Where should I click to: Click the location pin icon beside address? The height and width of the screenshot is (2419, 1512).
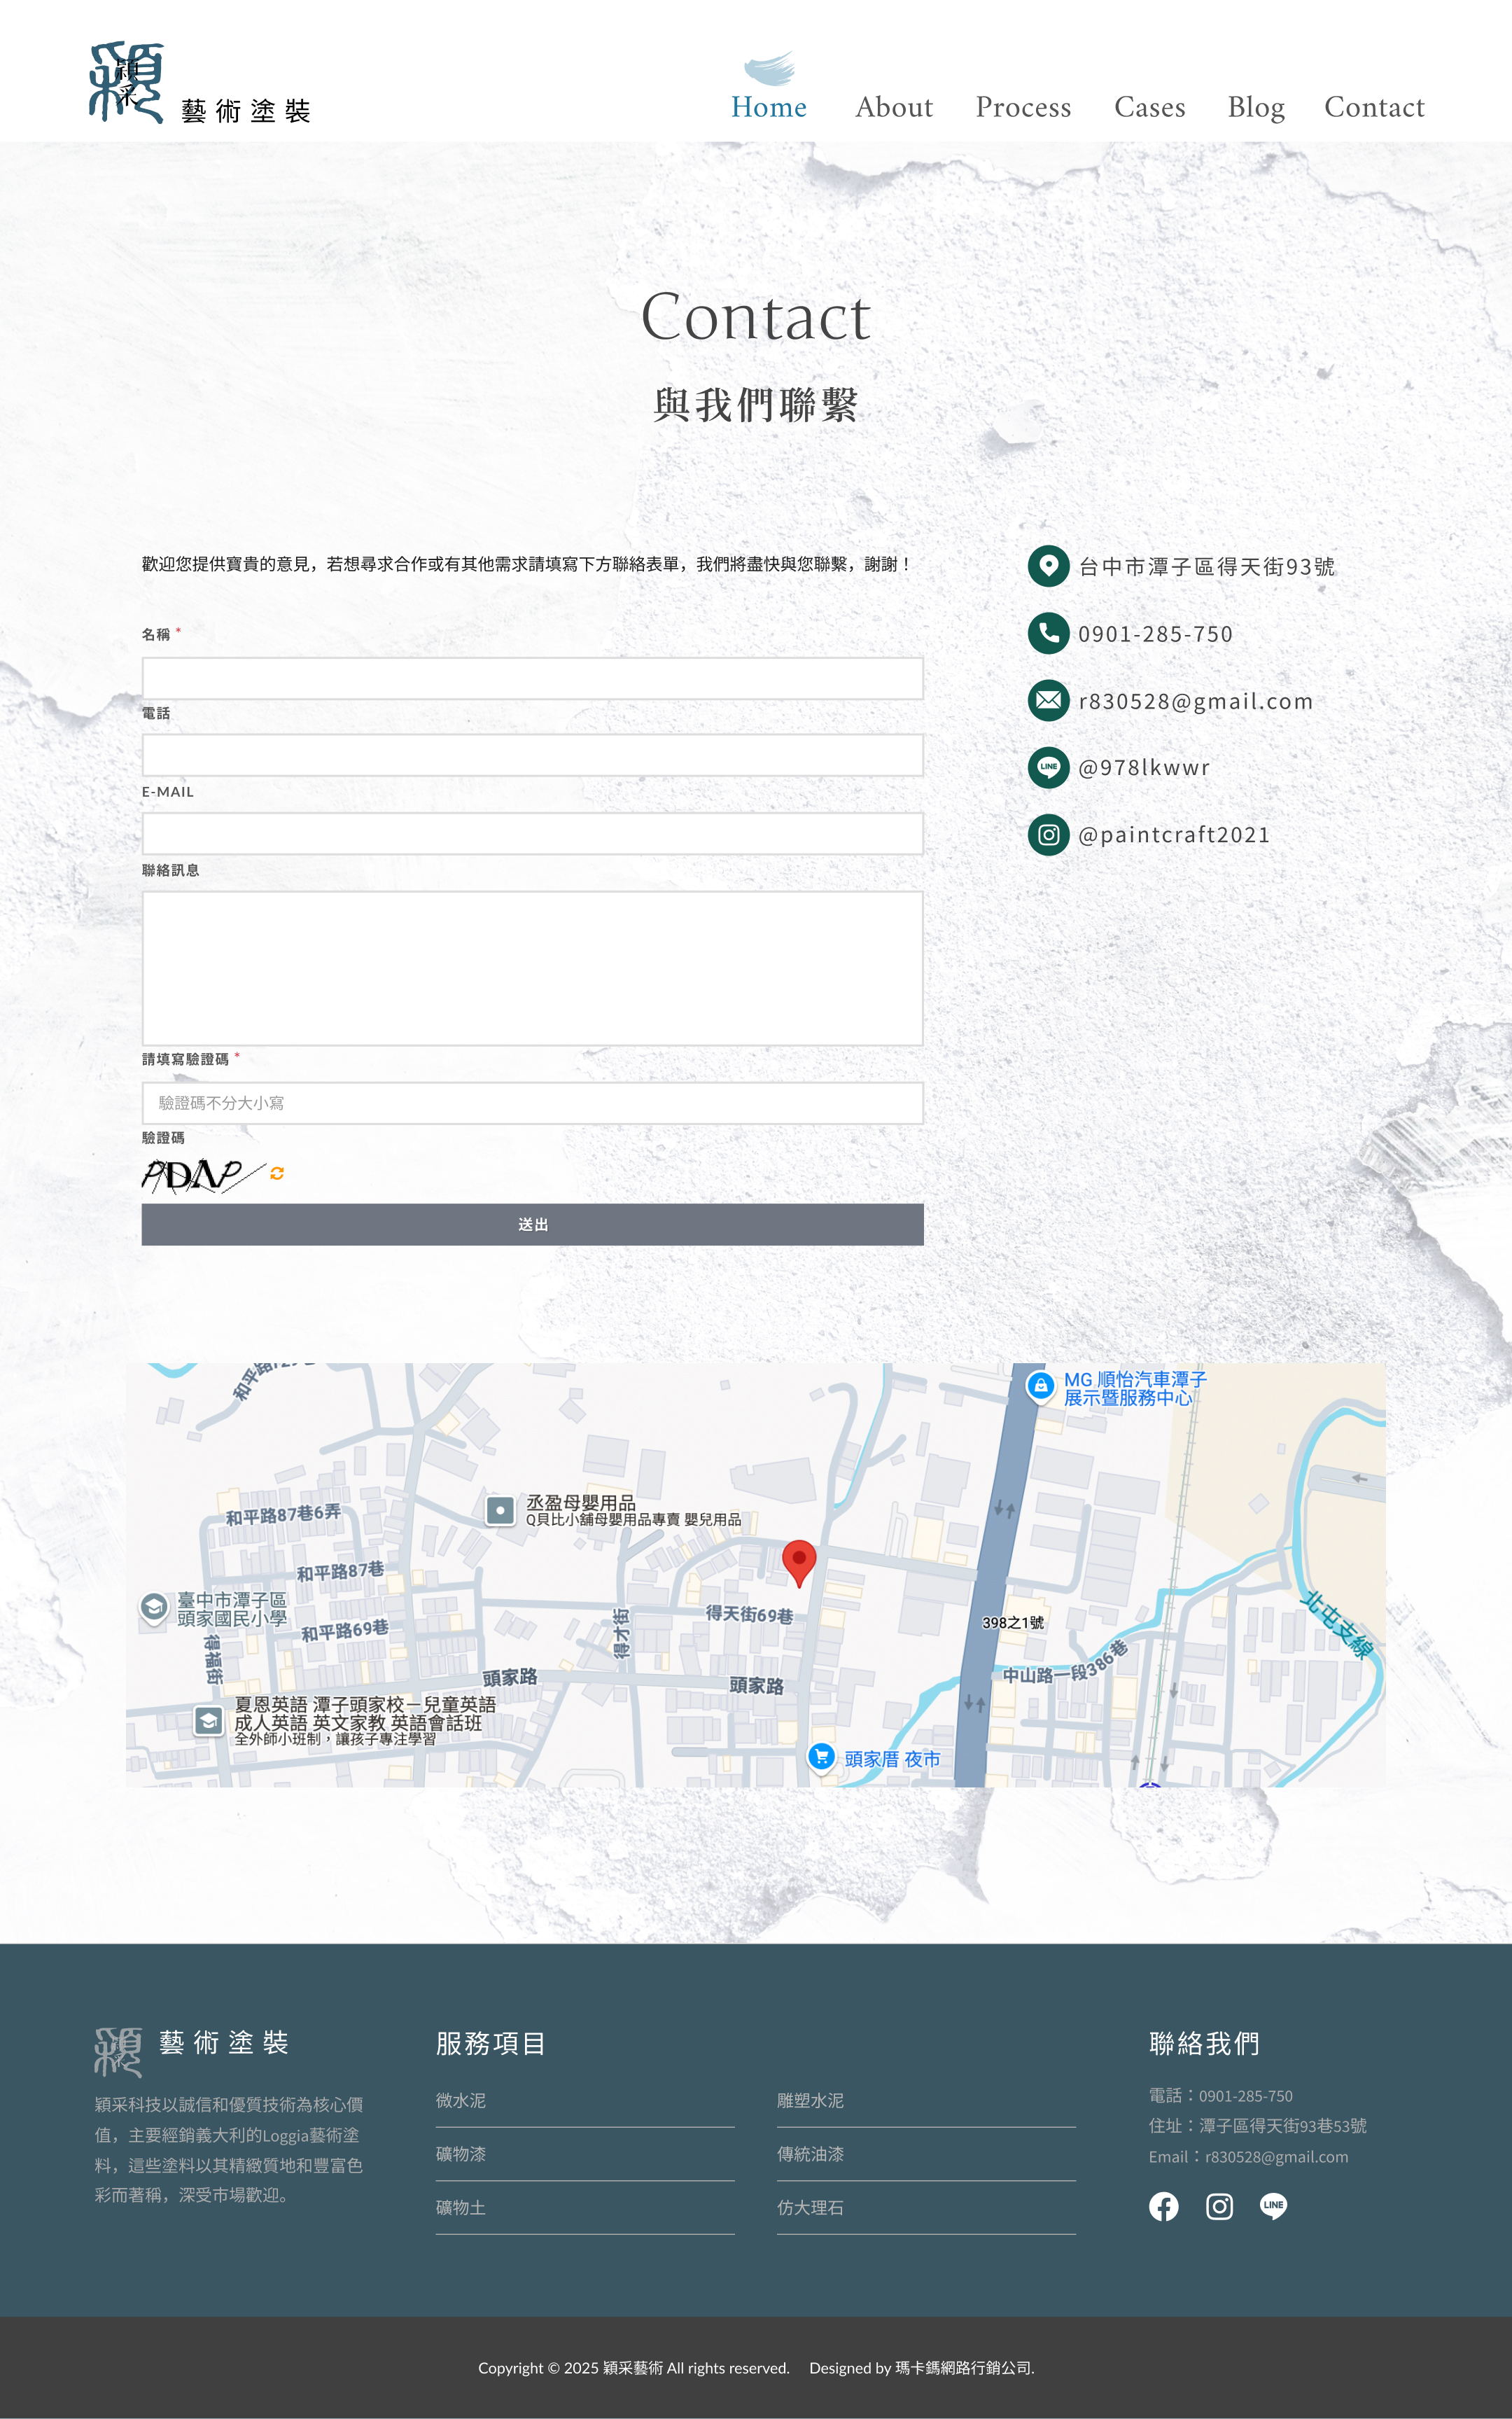click(1048, 566)
